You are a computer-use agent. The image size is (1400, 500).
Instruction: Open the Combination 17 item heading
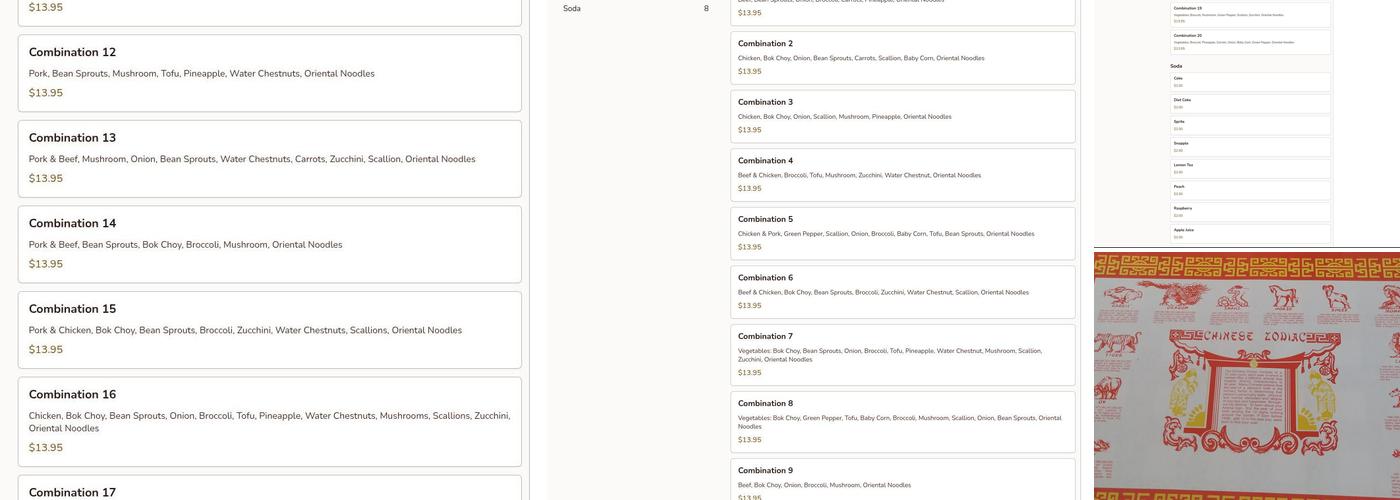72,492
